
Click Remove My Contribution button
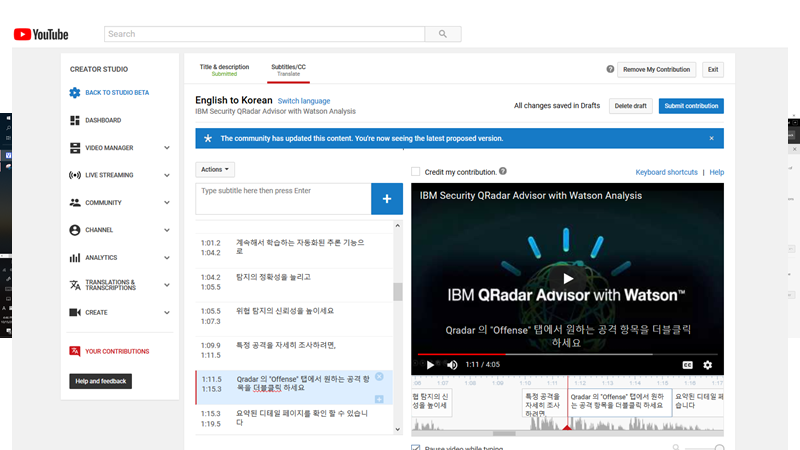coord(656,69)
